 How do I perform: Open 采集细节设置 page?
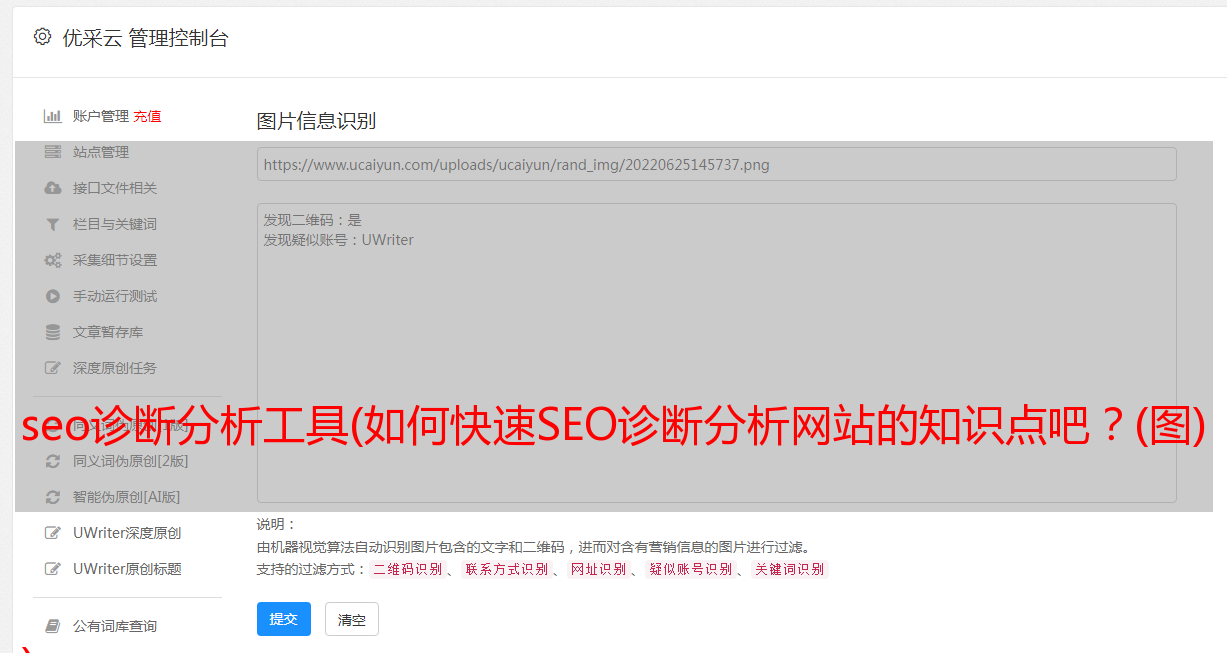pos(115,260)
